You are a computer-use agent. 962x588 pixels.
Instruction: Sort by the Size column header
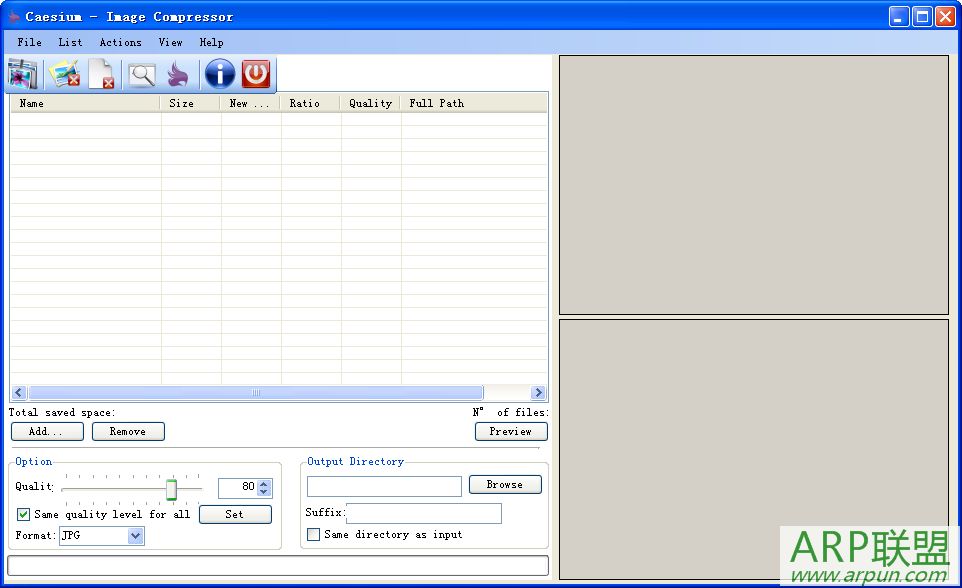[190, 103]
